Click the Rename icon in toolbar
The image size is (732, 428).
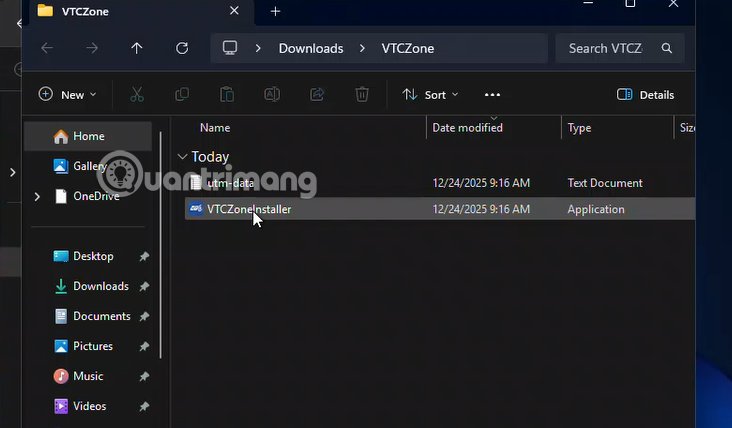(272, 95)
